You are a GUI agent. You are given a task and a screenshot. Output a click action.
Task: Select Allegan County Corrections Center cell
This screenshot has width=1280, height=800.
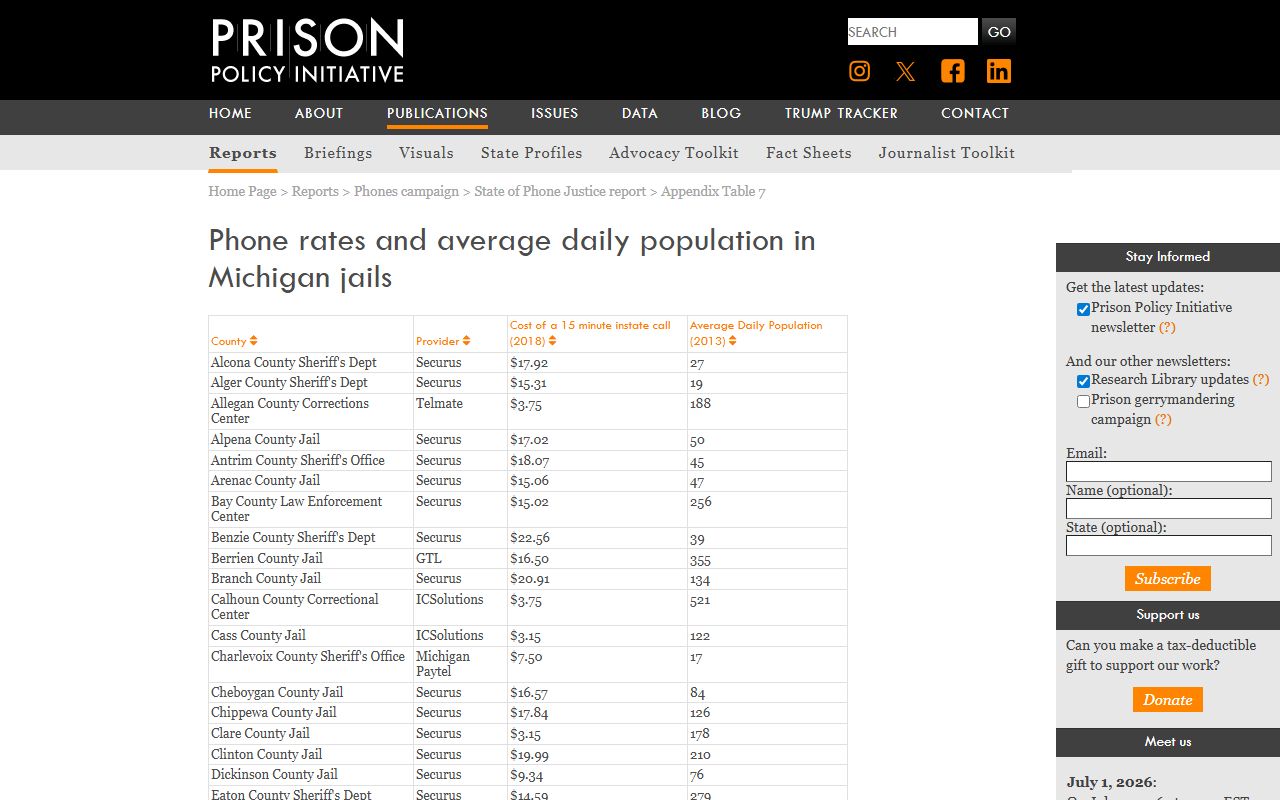pos(311,411)
